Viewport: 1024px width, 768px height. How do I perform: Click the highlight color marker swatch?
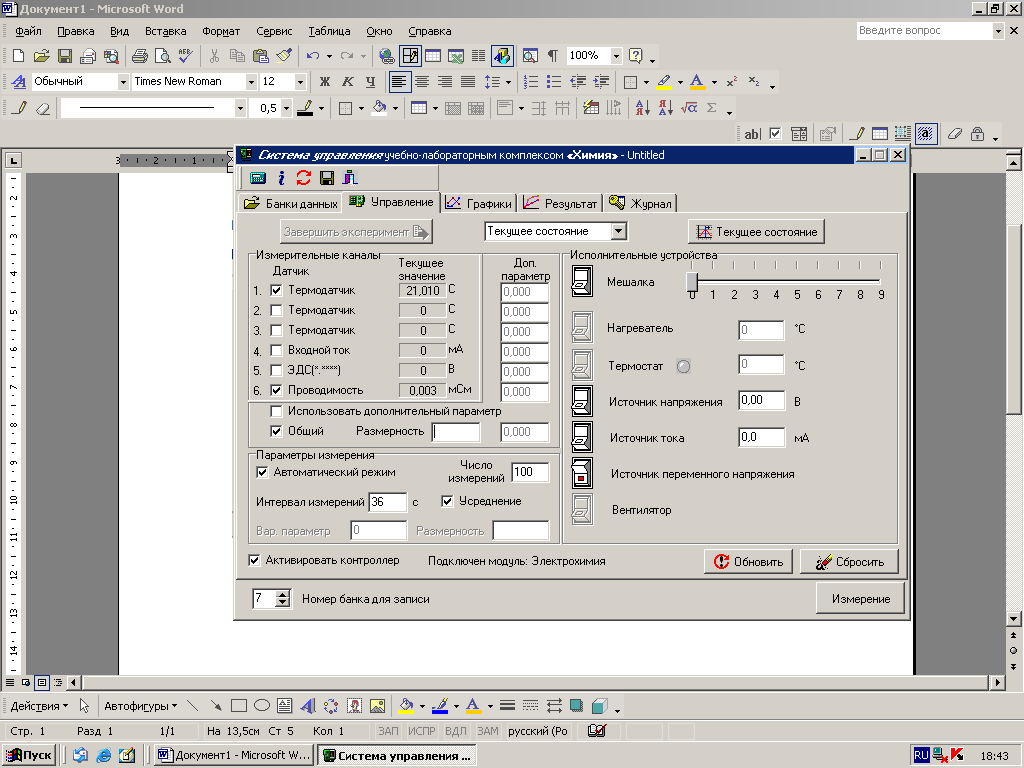(664, 82)
